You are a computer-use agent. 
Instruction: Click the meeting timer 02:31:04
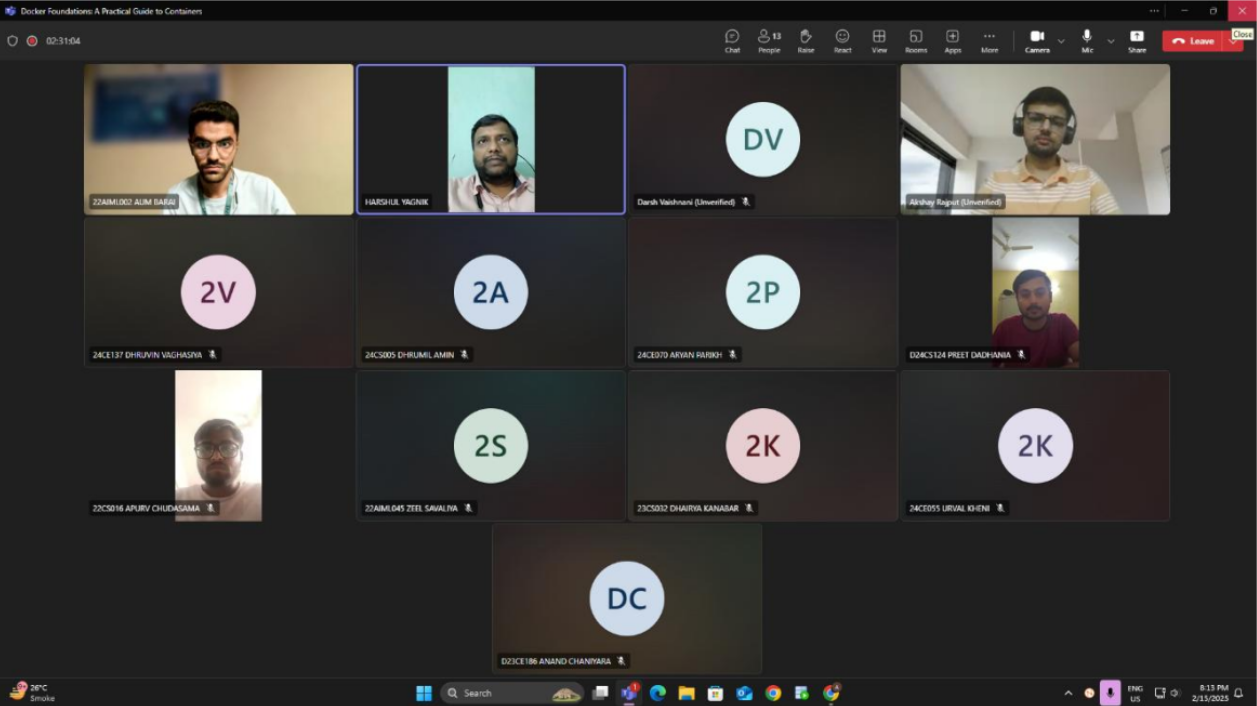tap(63, 41)
